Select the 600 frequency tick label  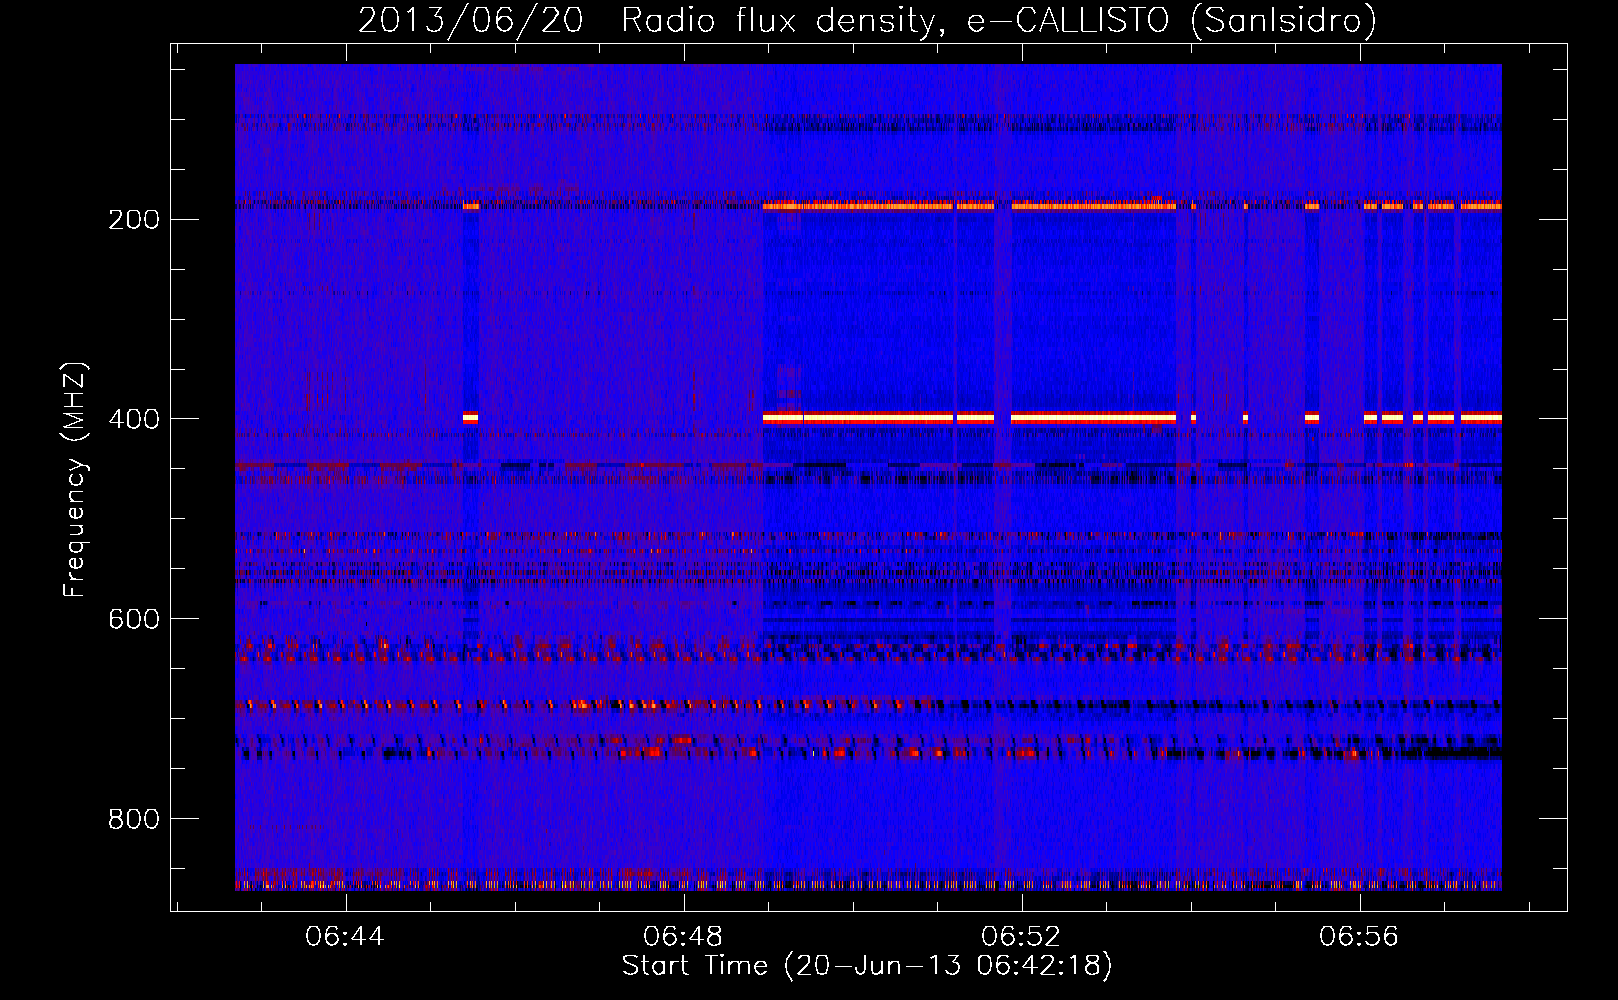pyautogui.click(x=133, y=619)
